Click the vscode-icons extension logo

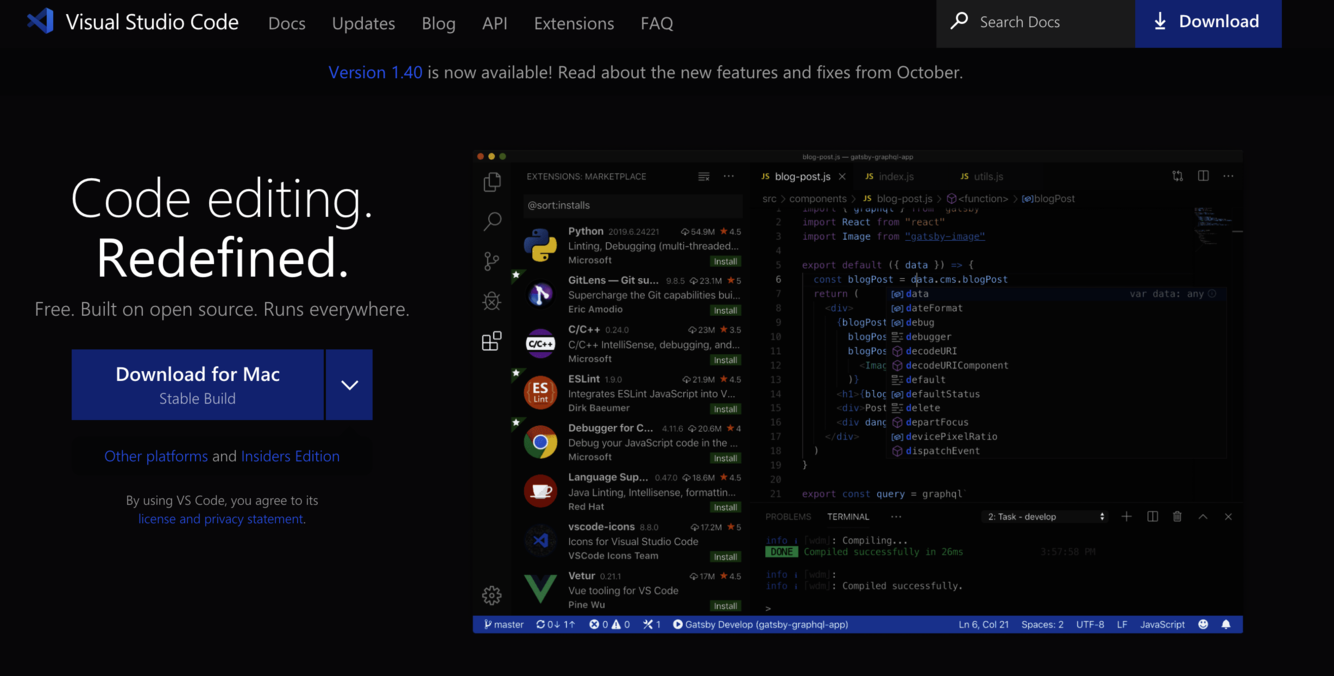tap(541, 540)
